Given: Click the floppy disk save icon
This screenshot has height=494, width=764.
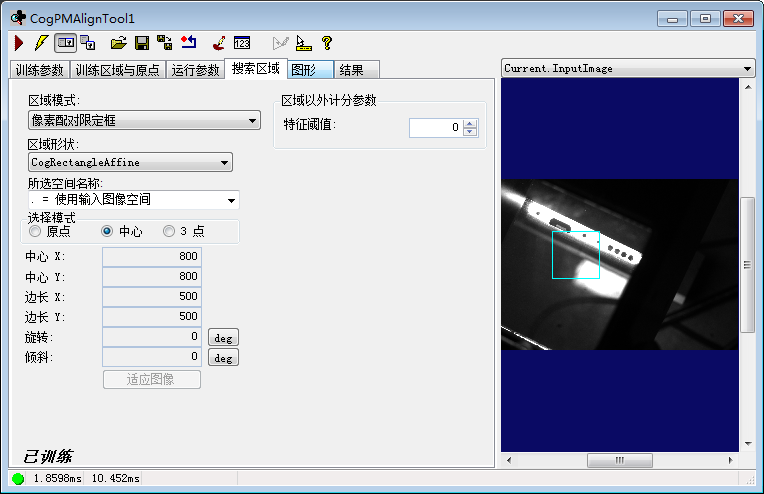Looking at the screenshot, I should (142, 43).
